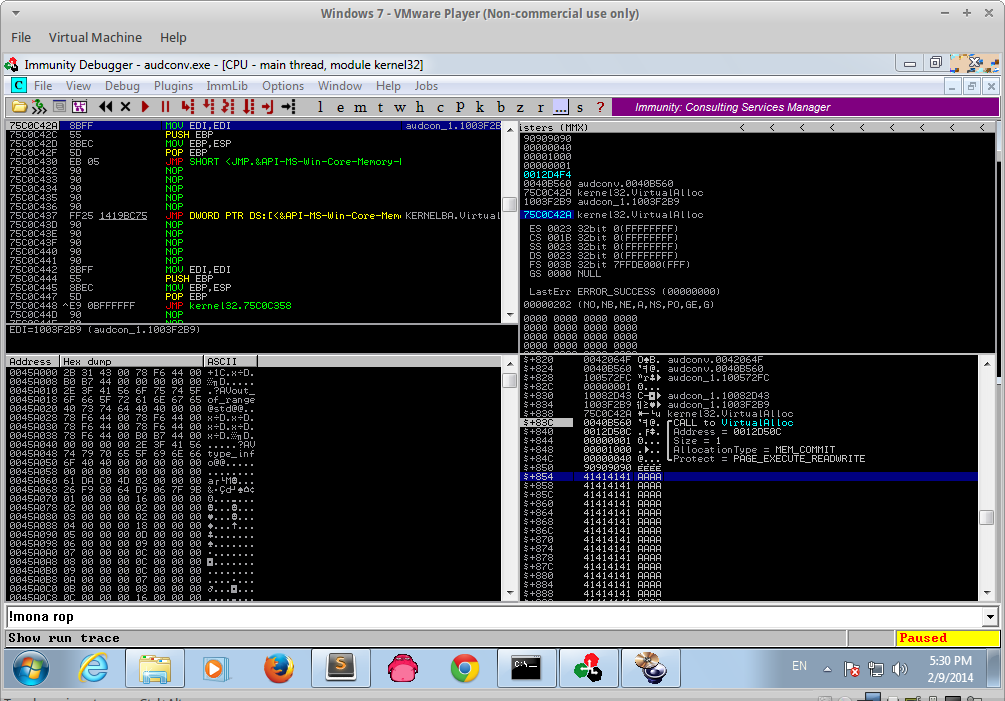Expand hidden tray icons arrow

[x=827, y=669]
